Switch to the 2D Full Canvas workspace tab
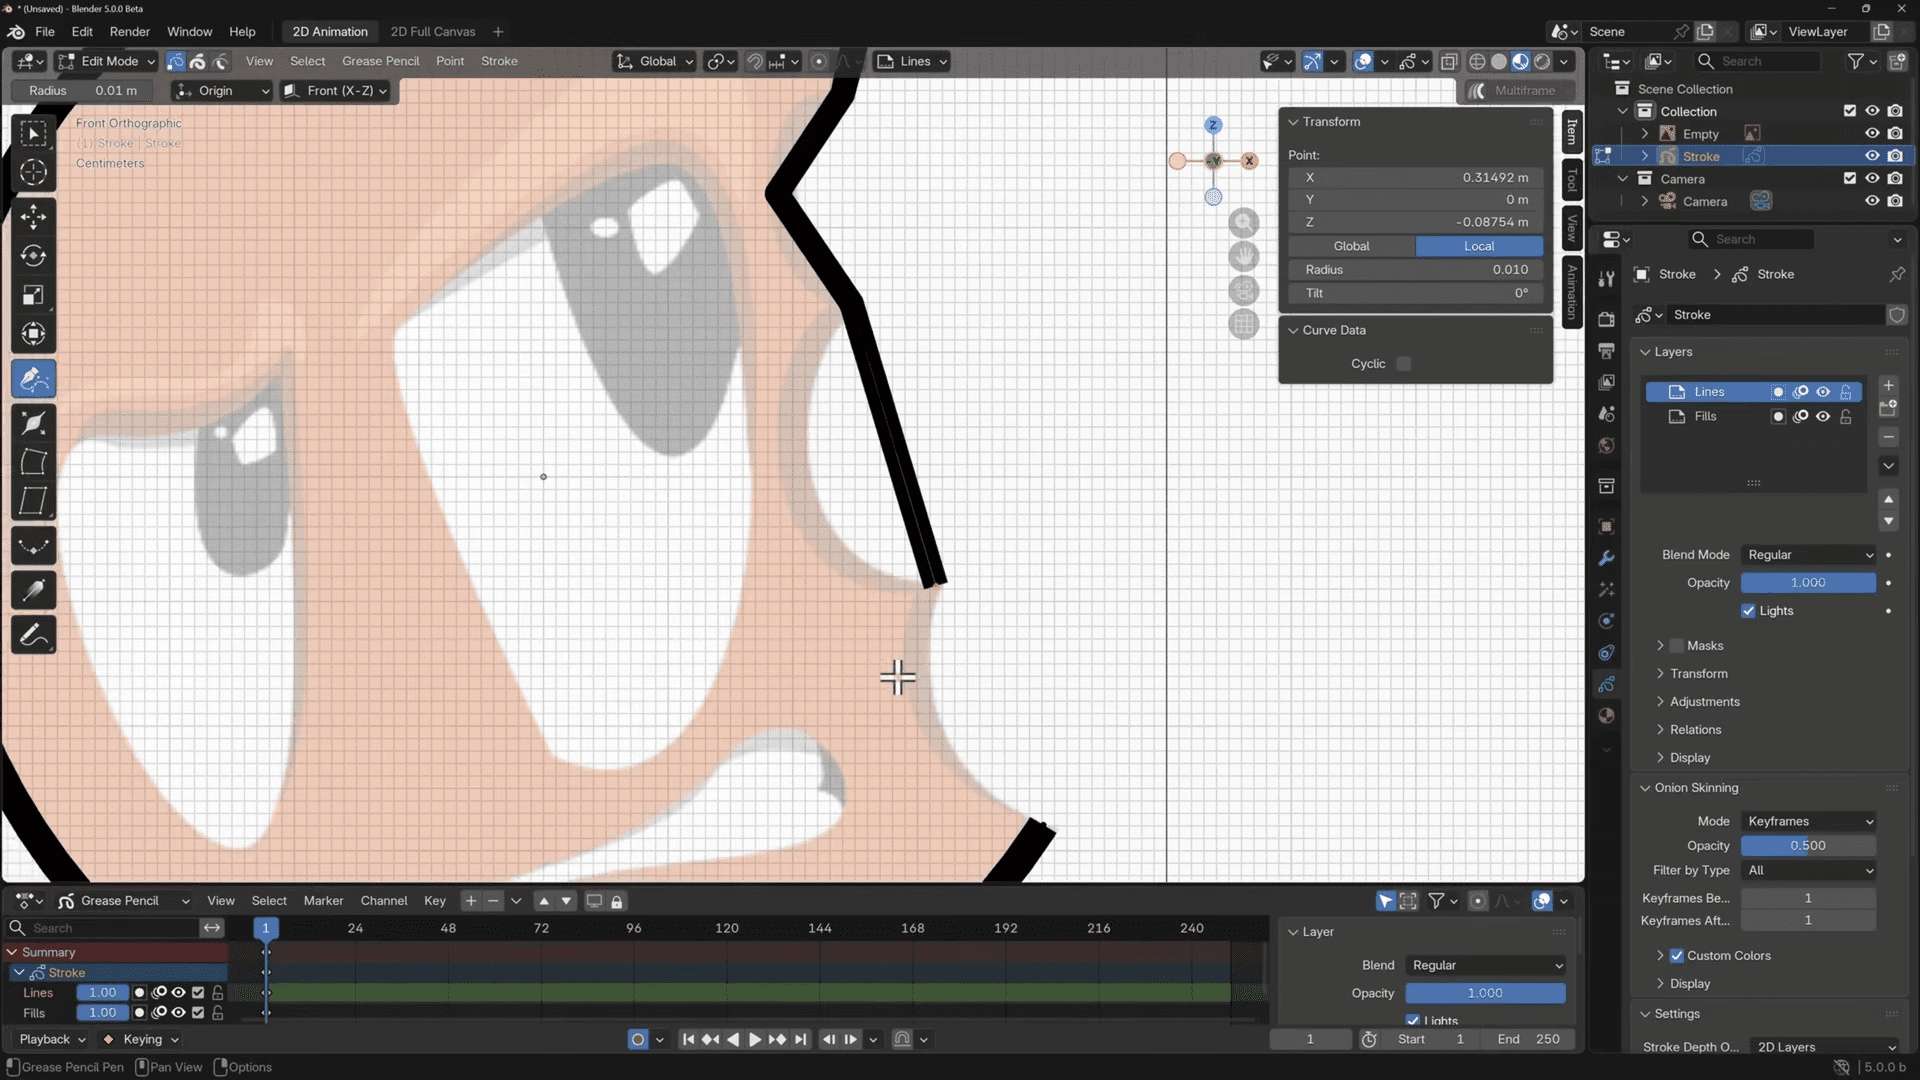Image resolution: width=1920 pixels, height=1080 pixels. [x=433, y=31]
